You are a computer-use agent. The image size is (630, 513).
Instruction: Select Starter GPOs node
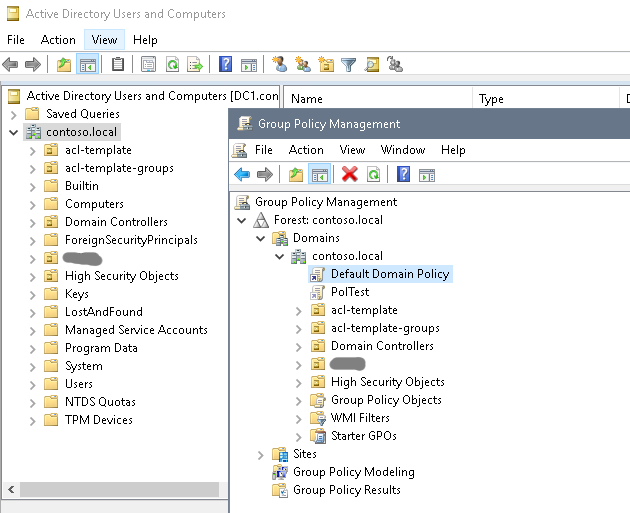point(364,436)
